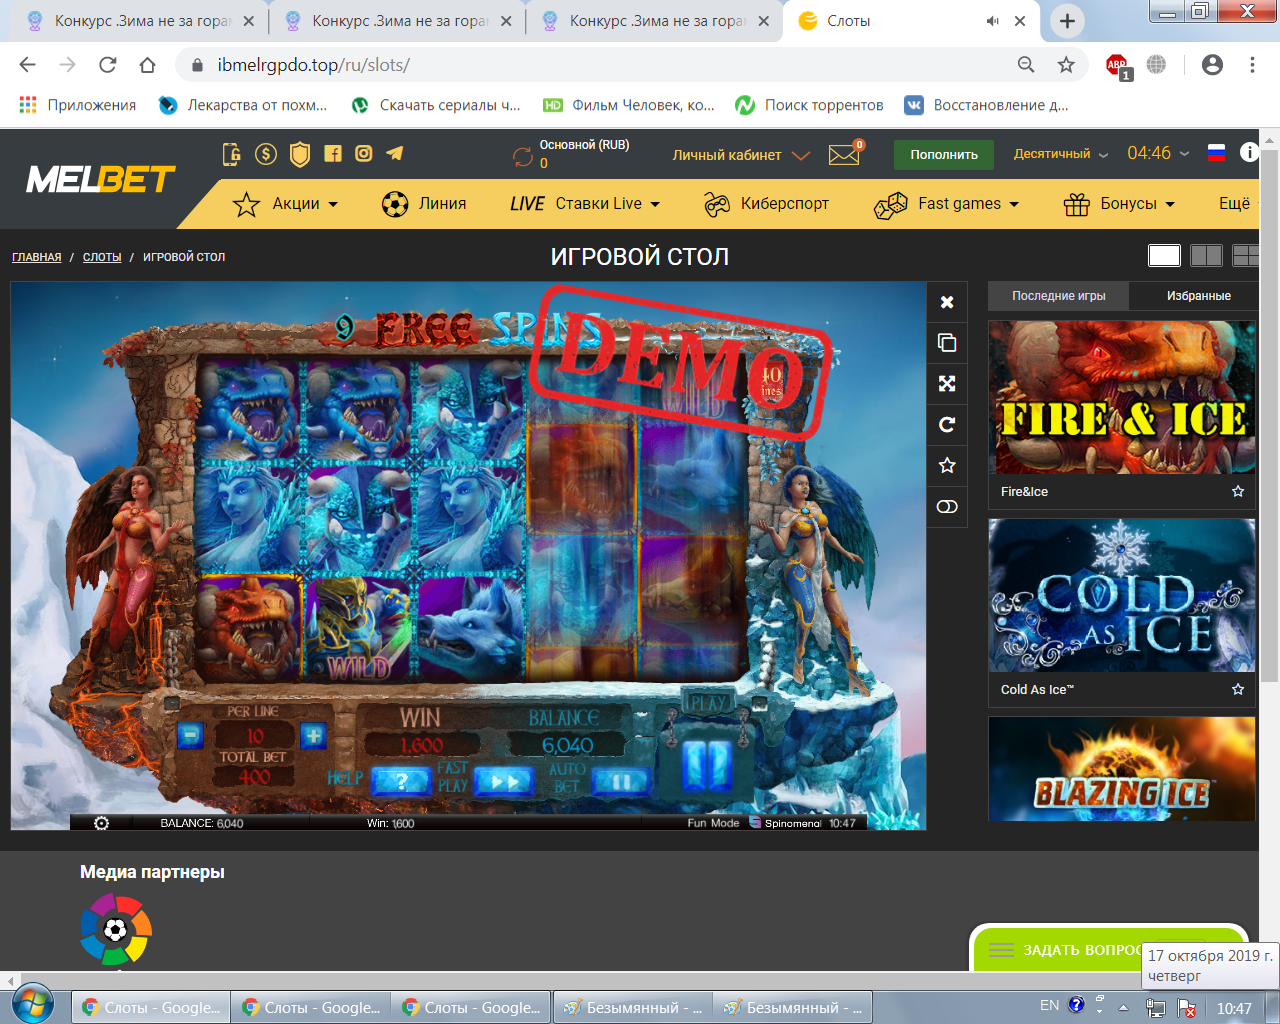Select four-window game layout
Image resolution: width=1280 pixels, height=1024 pixels.
(x=1246, y=256)
